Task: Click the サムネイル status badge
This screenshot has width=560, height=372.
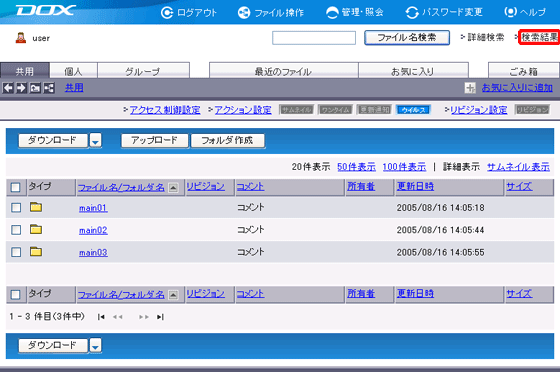Action: click(296, 110)
